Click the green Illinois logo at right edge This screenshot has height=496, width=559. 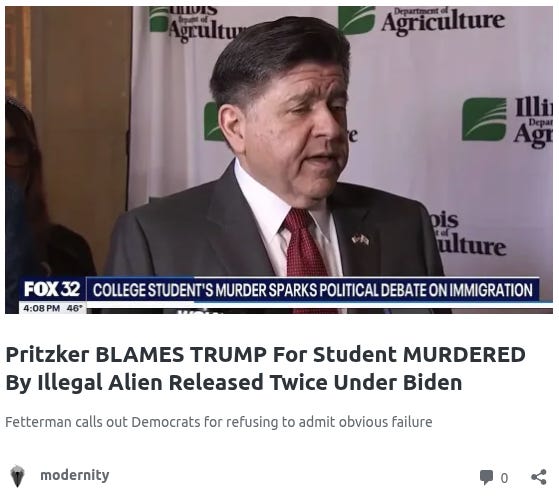(x=484, y=119)
